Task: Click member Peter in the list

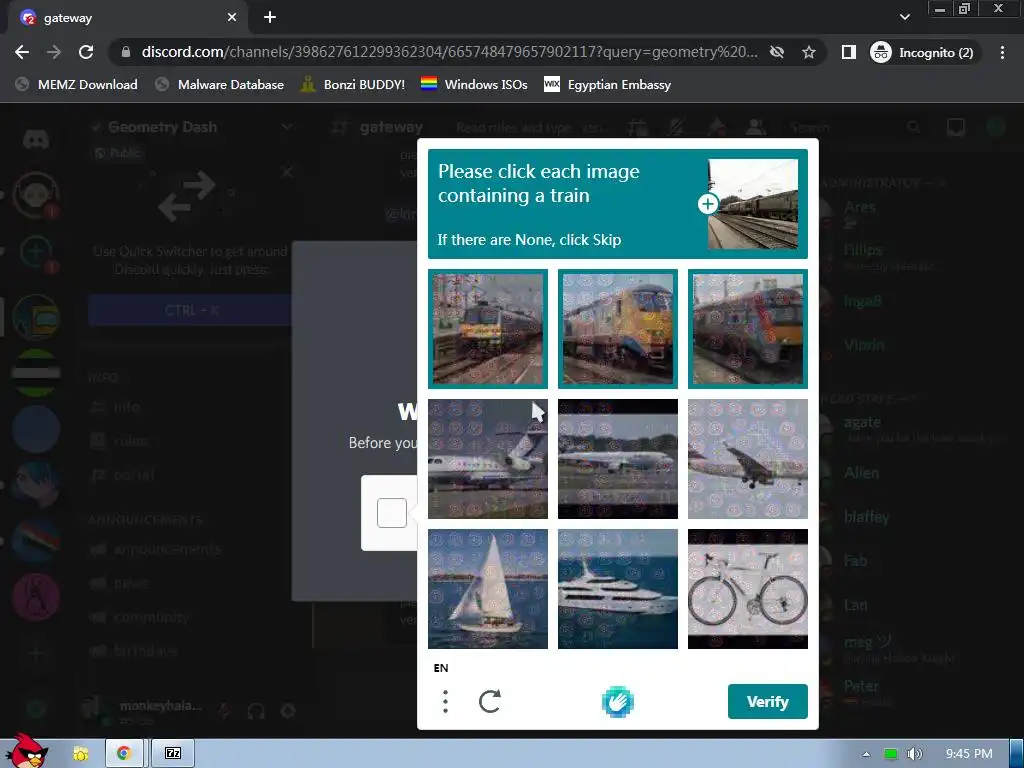Action: pyautogui.click(x=861, y=686)
